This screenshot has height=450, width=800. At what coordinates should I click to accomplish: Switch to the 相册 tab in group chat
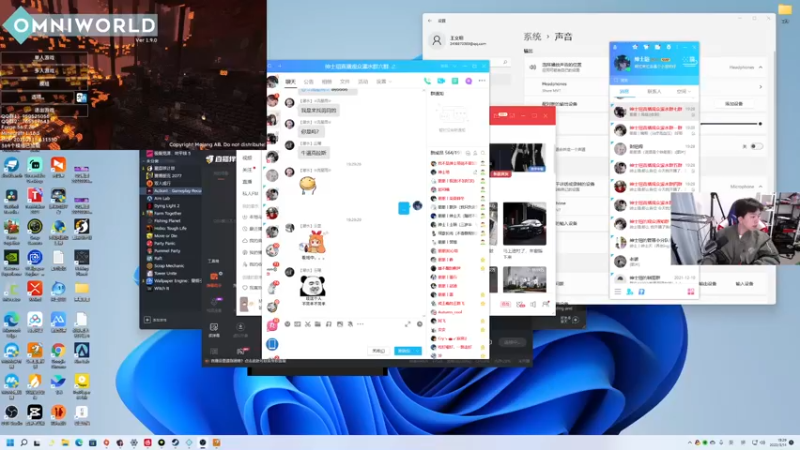point(327,82)
